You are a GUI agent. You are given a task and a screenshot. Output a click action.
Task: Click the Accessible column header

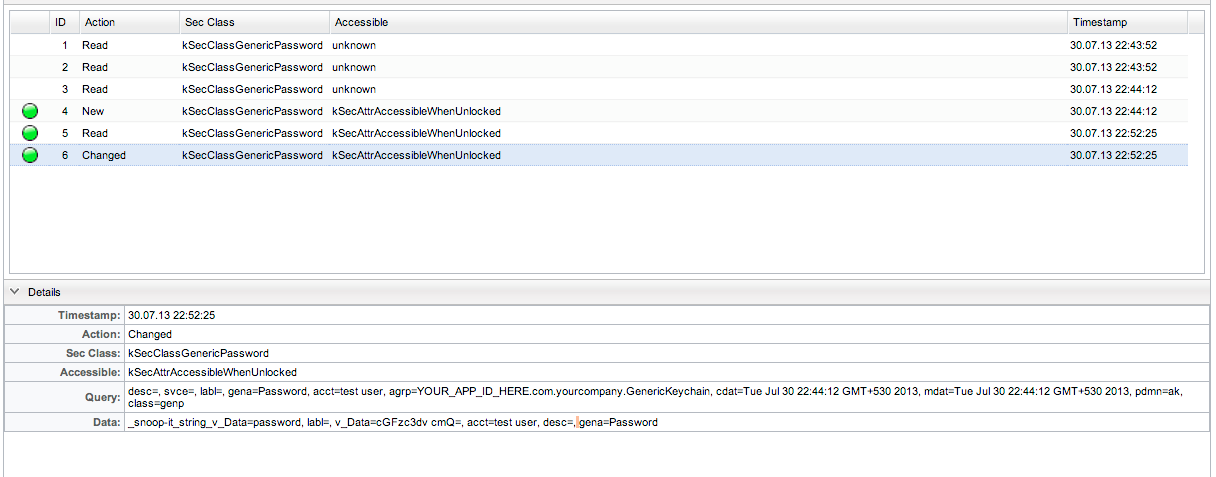[x=361, y=22]
